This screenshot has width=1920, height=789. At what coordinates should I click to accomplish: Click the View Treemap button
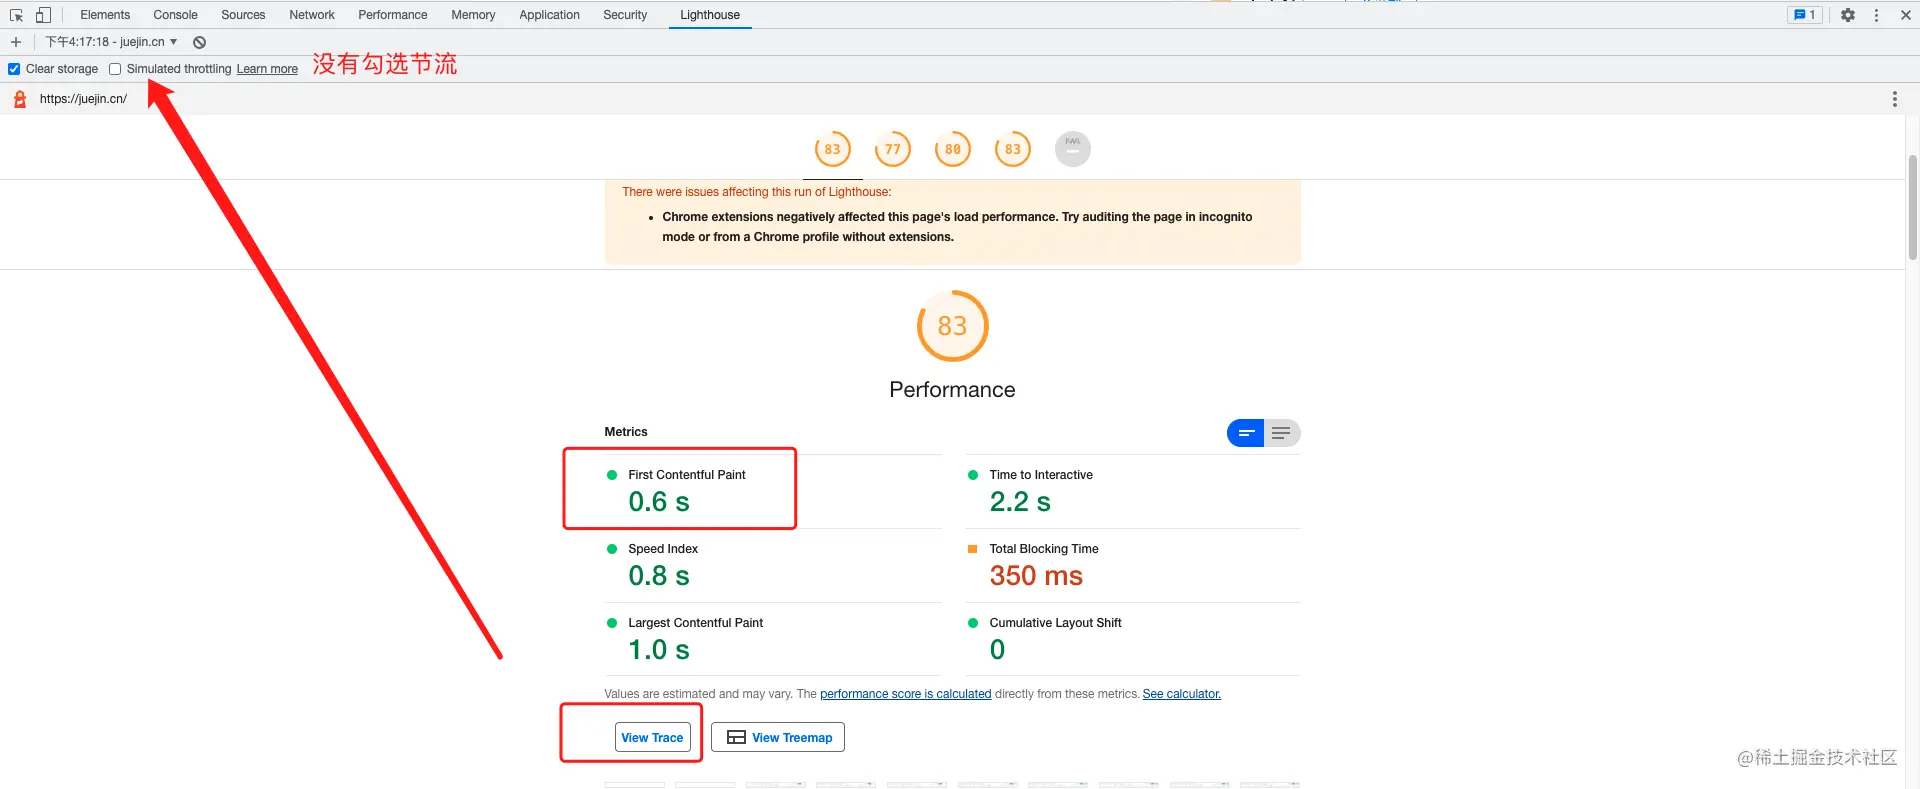coord(778,738)
